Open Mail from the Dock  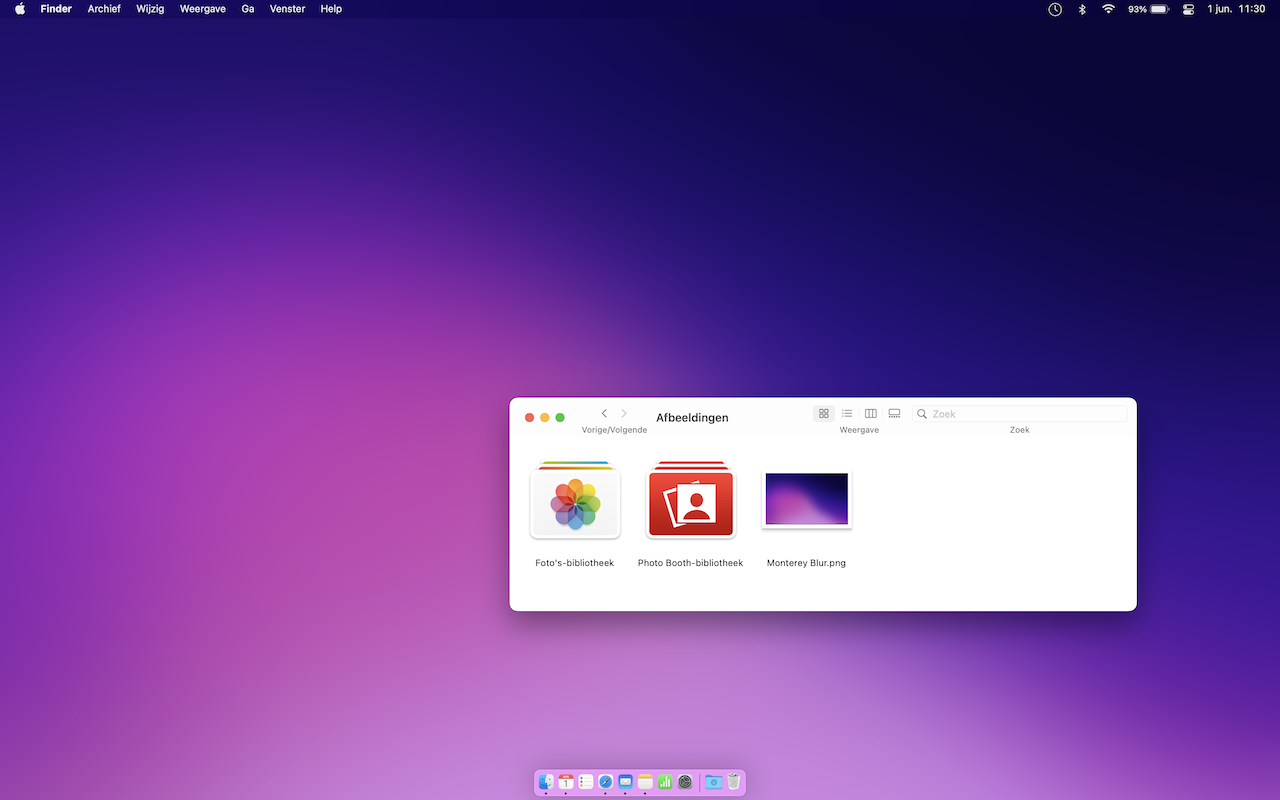625,782
